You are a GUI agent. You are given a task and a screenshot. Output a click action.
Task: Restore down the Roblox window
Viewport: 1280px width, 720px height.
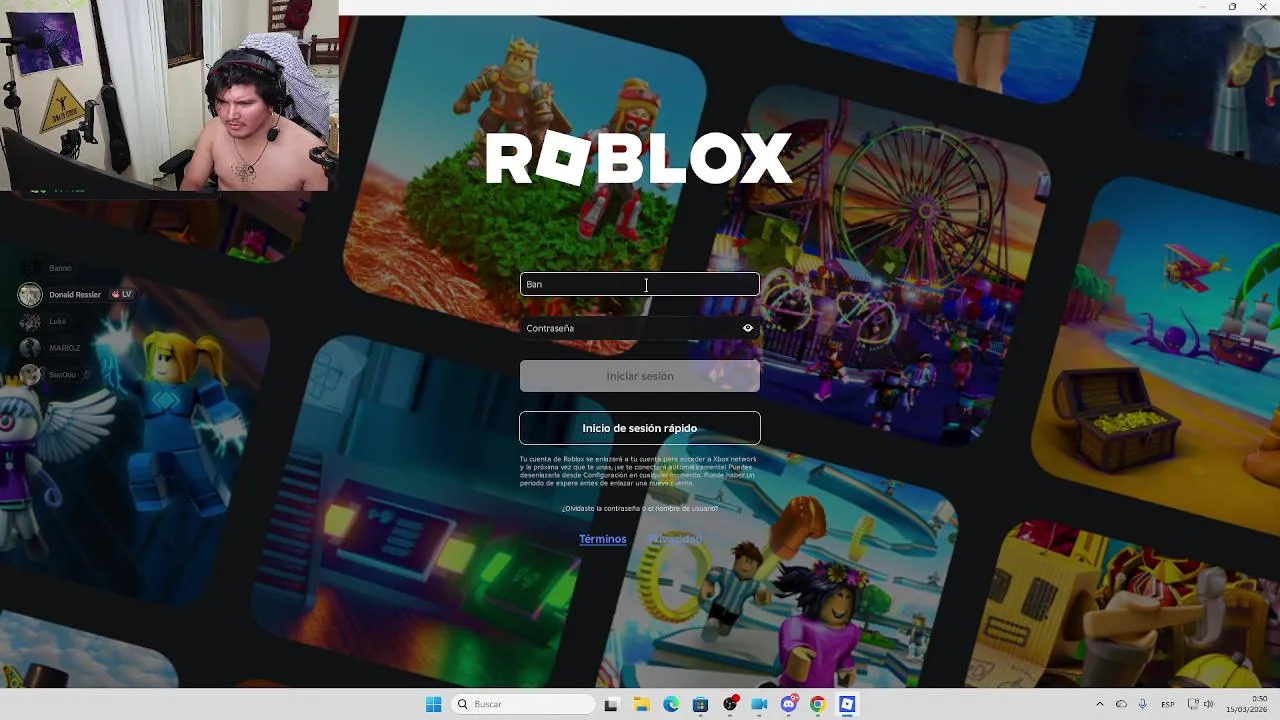click(x=1232, y=7)
